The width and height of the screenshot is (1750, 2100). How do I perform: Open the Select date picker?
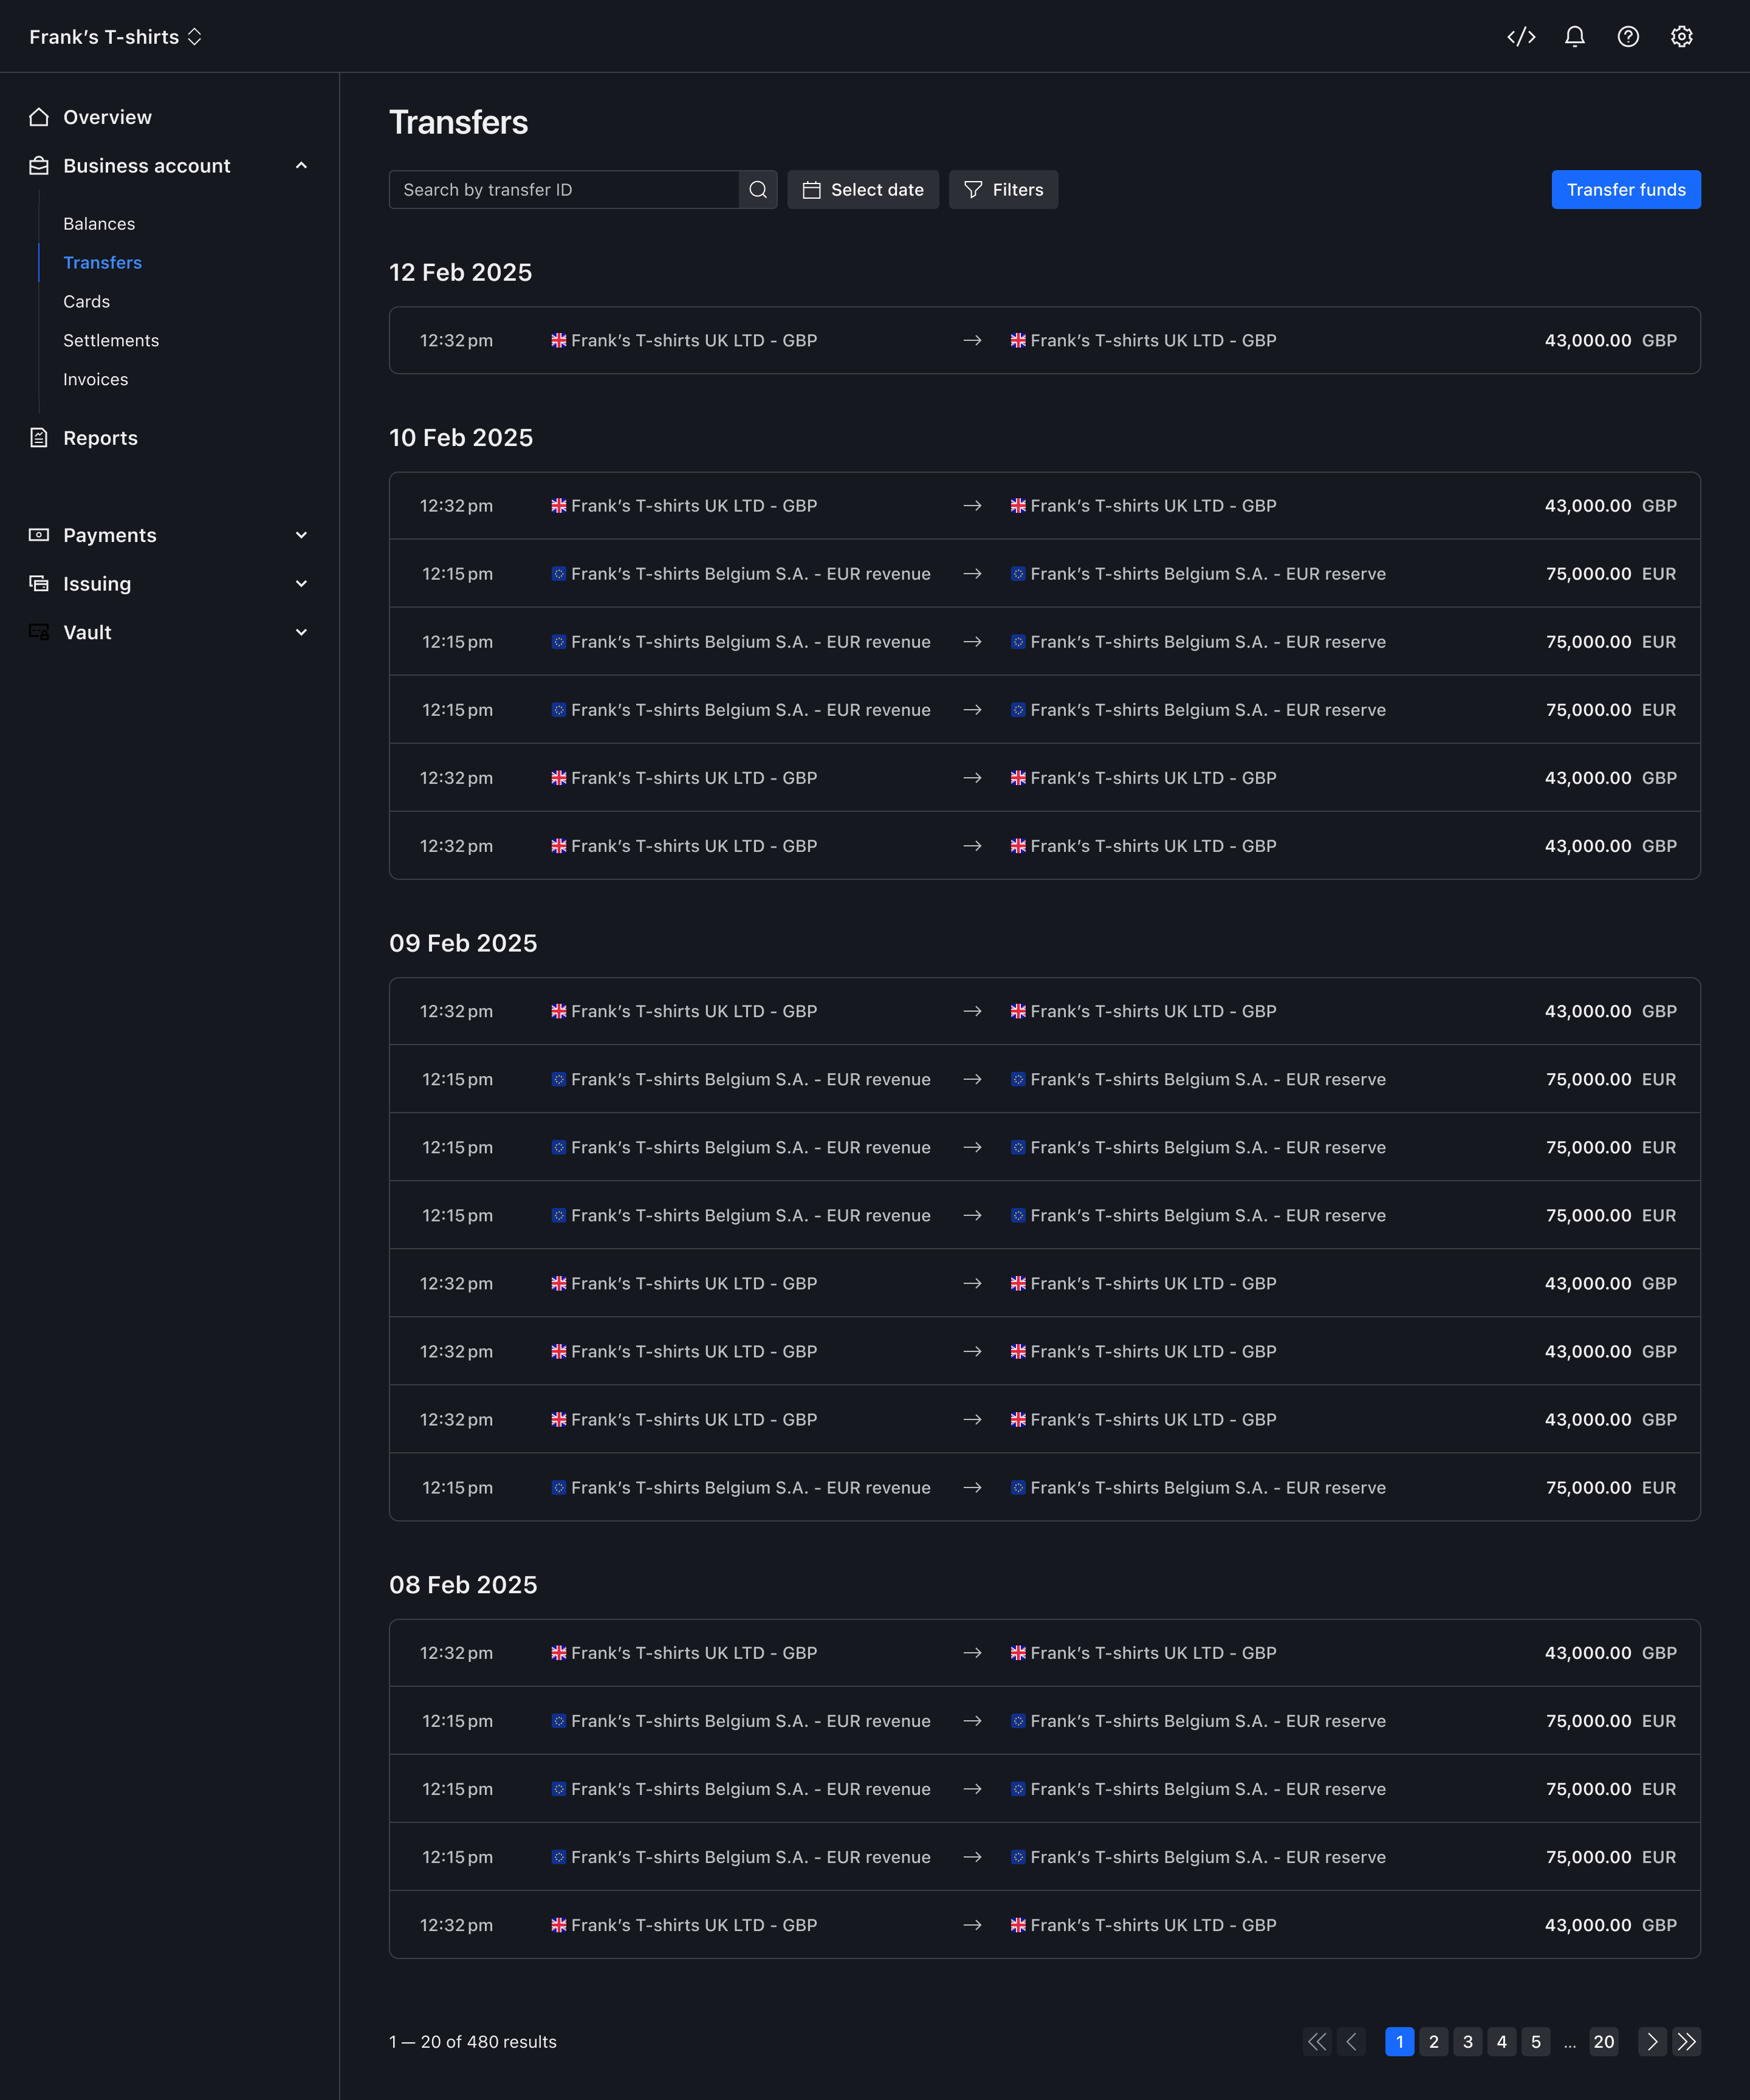click(x=863, y=190)
